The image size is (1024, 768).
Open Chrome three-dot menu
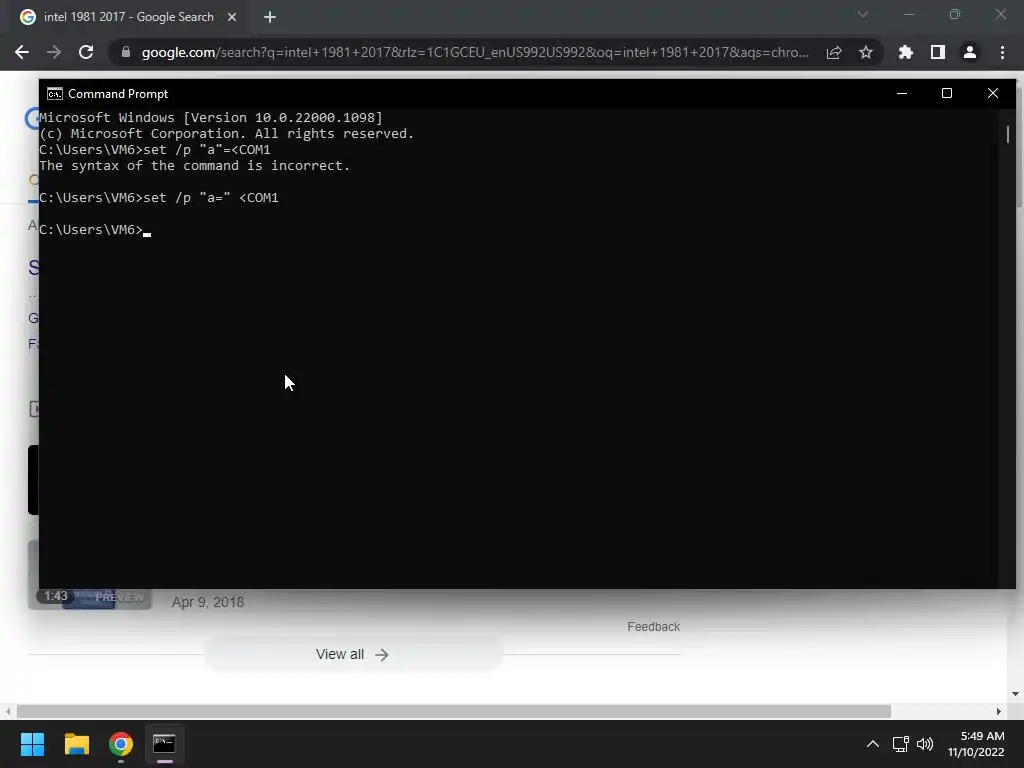[x=1002, y=52]
